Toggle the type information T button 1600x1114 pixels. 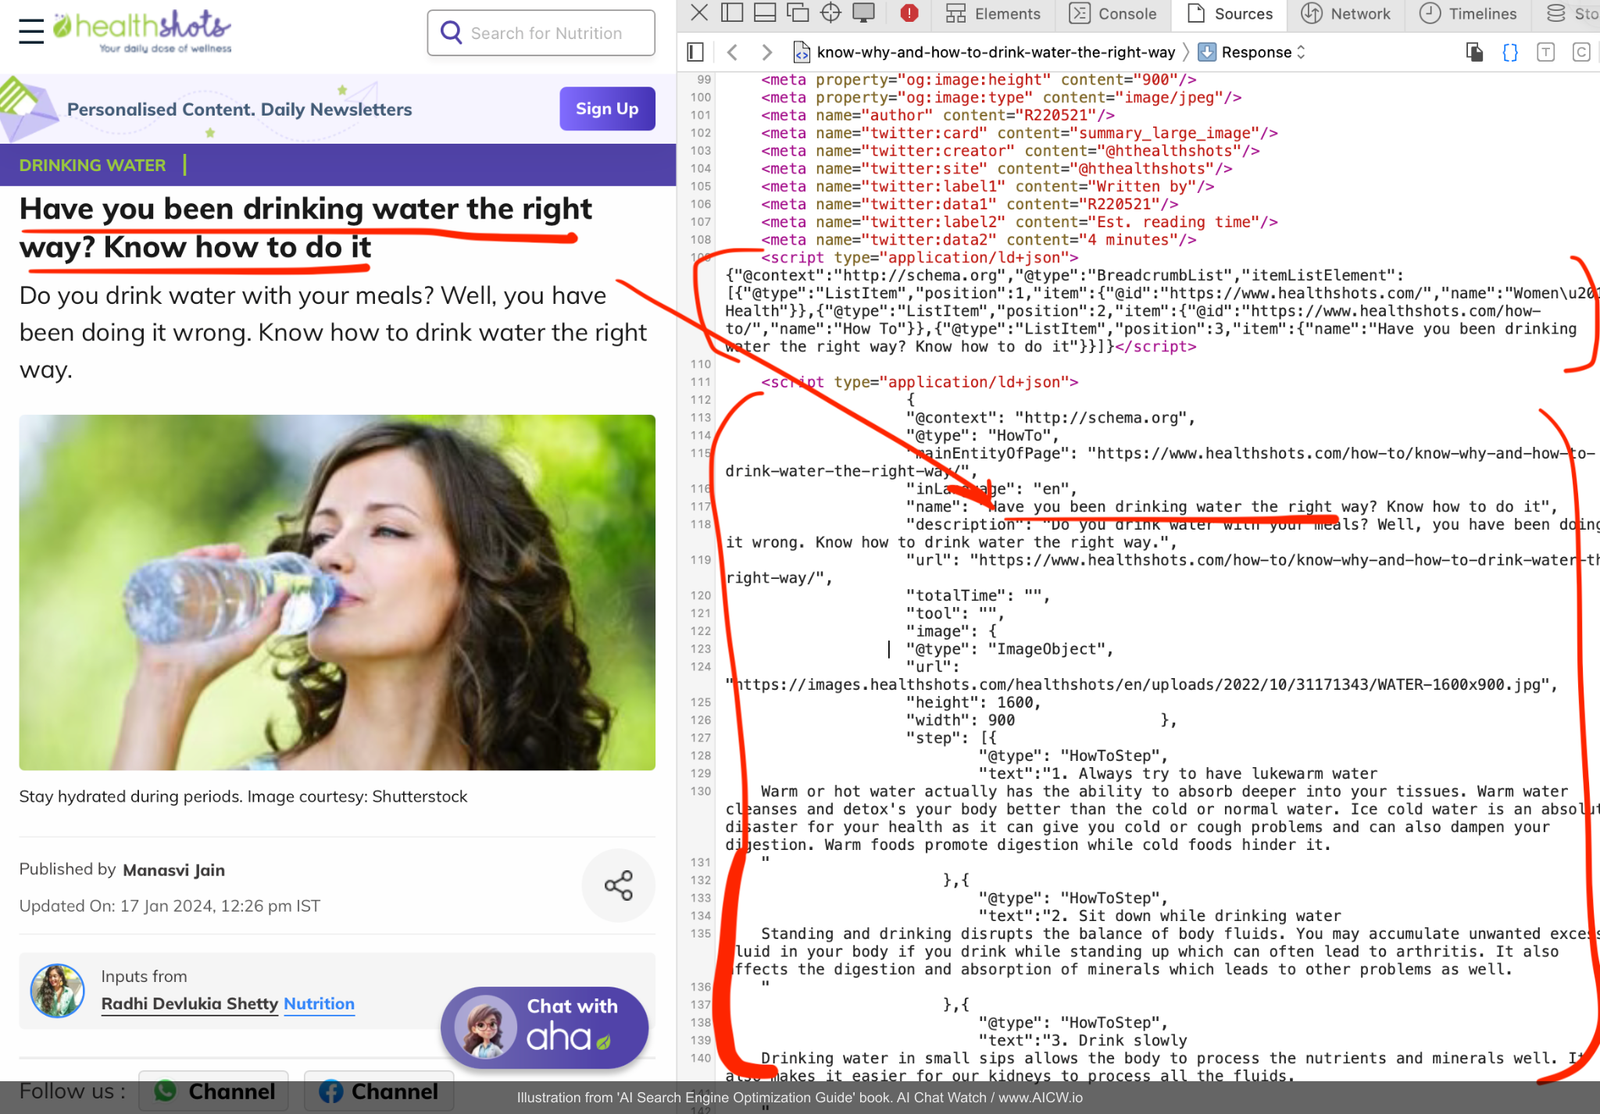click(x=1546, y=52)
